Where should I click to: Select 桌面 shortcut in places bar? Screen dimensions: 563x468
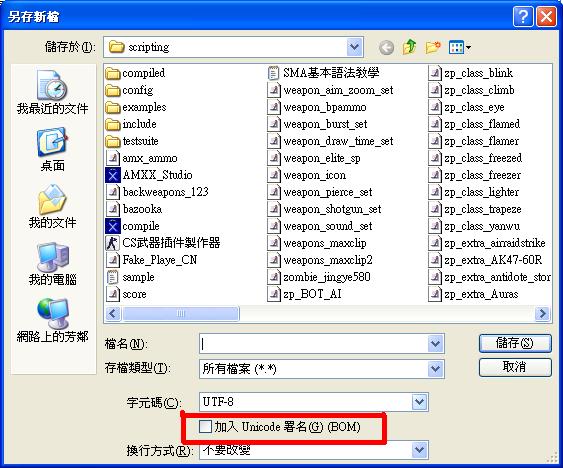coord(52,150)
